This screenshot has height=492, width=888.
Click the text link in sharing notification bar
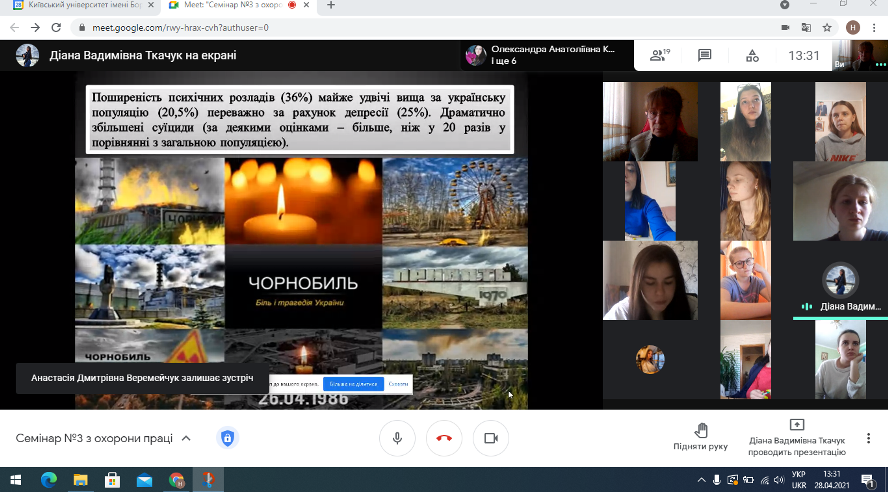click(398, 384)
